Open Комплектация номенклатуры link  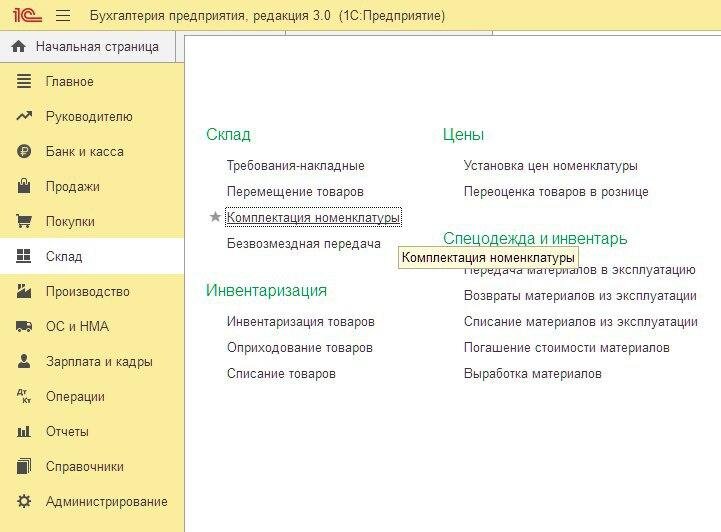tap(314, 217)
